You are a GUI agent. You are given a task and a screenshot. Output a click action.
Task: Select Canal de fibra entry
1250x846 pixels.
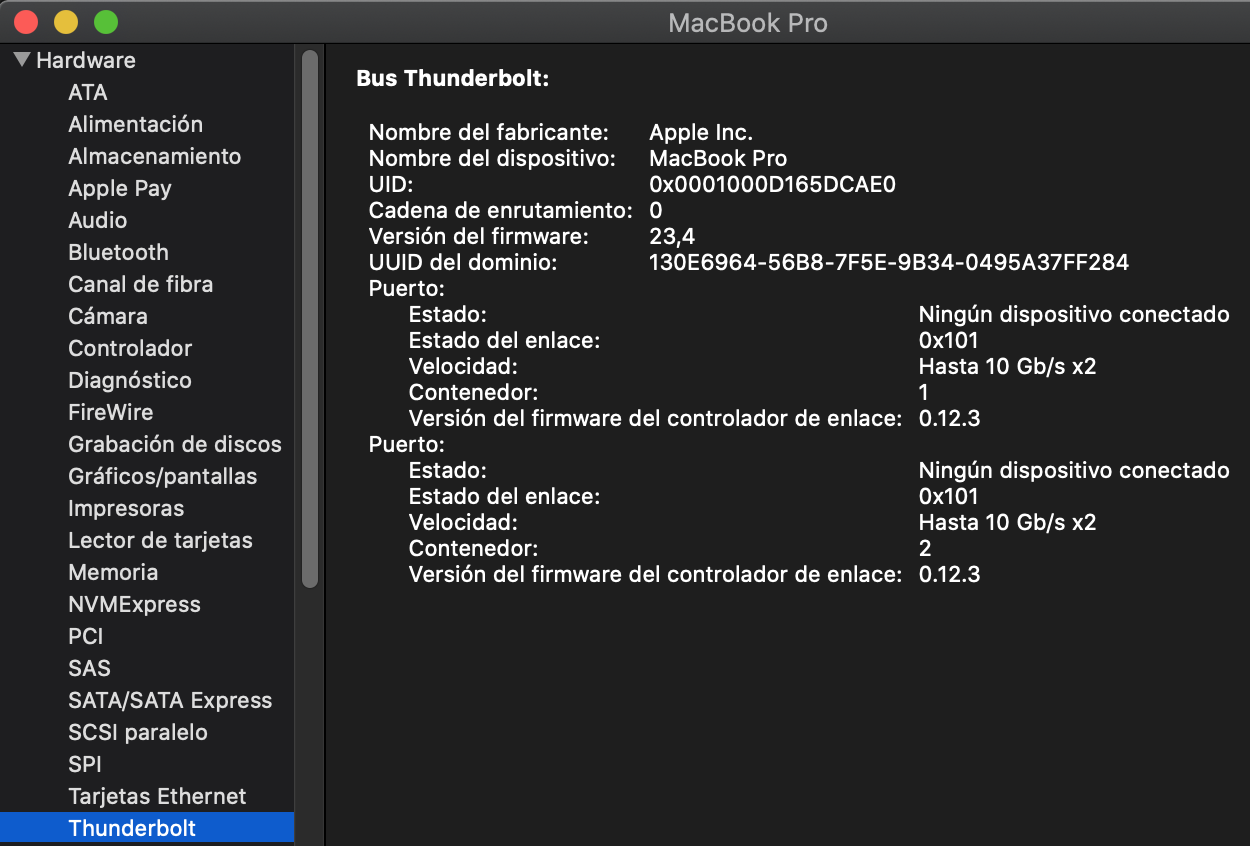(140, 284)
